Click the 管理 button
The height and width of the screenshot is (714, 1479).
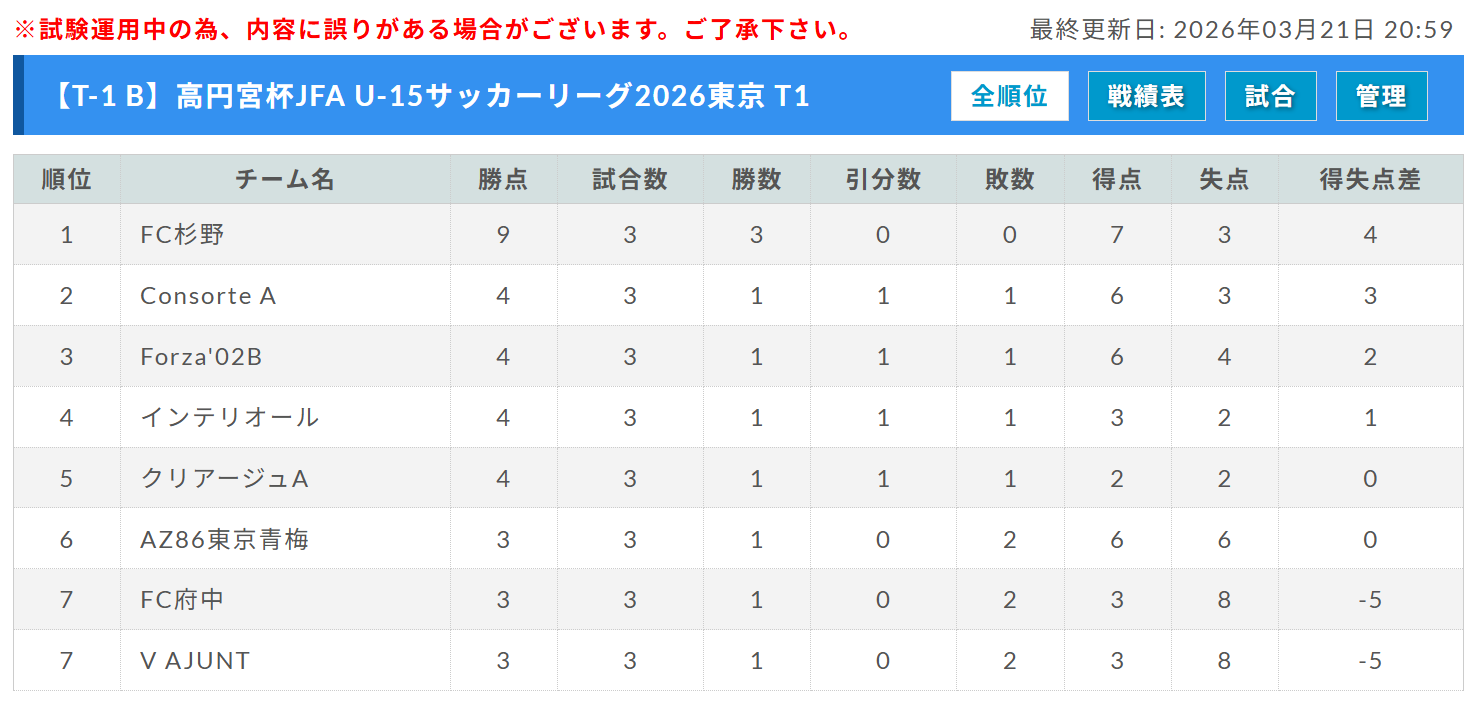[1381, 96]
